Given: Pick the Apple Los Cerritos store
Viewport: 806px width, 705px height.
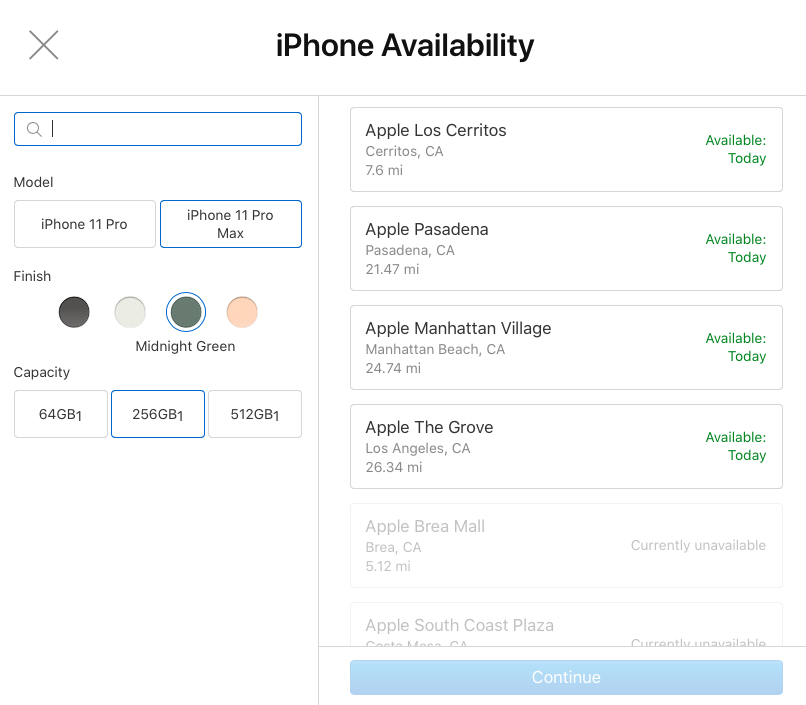Looking at the screenshot, I should pyautogui.click(x=566, y=150).
